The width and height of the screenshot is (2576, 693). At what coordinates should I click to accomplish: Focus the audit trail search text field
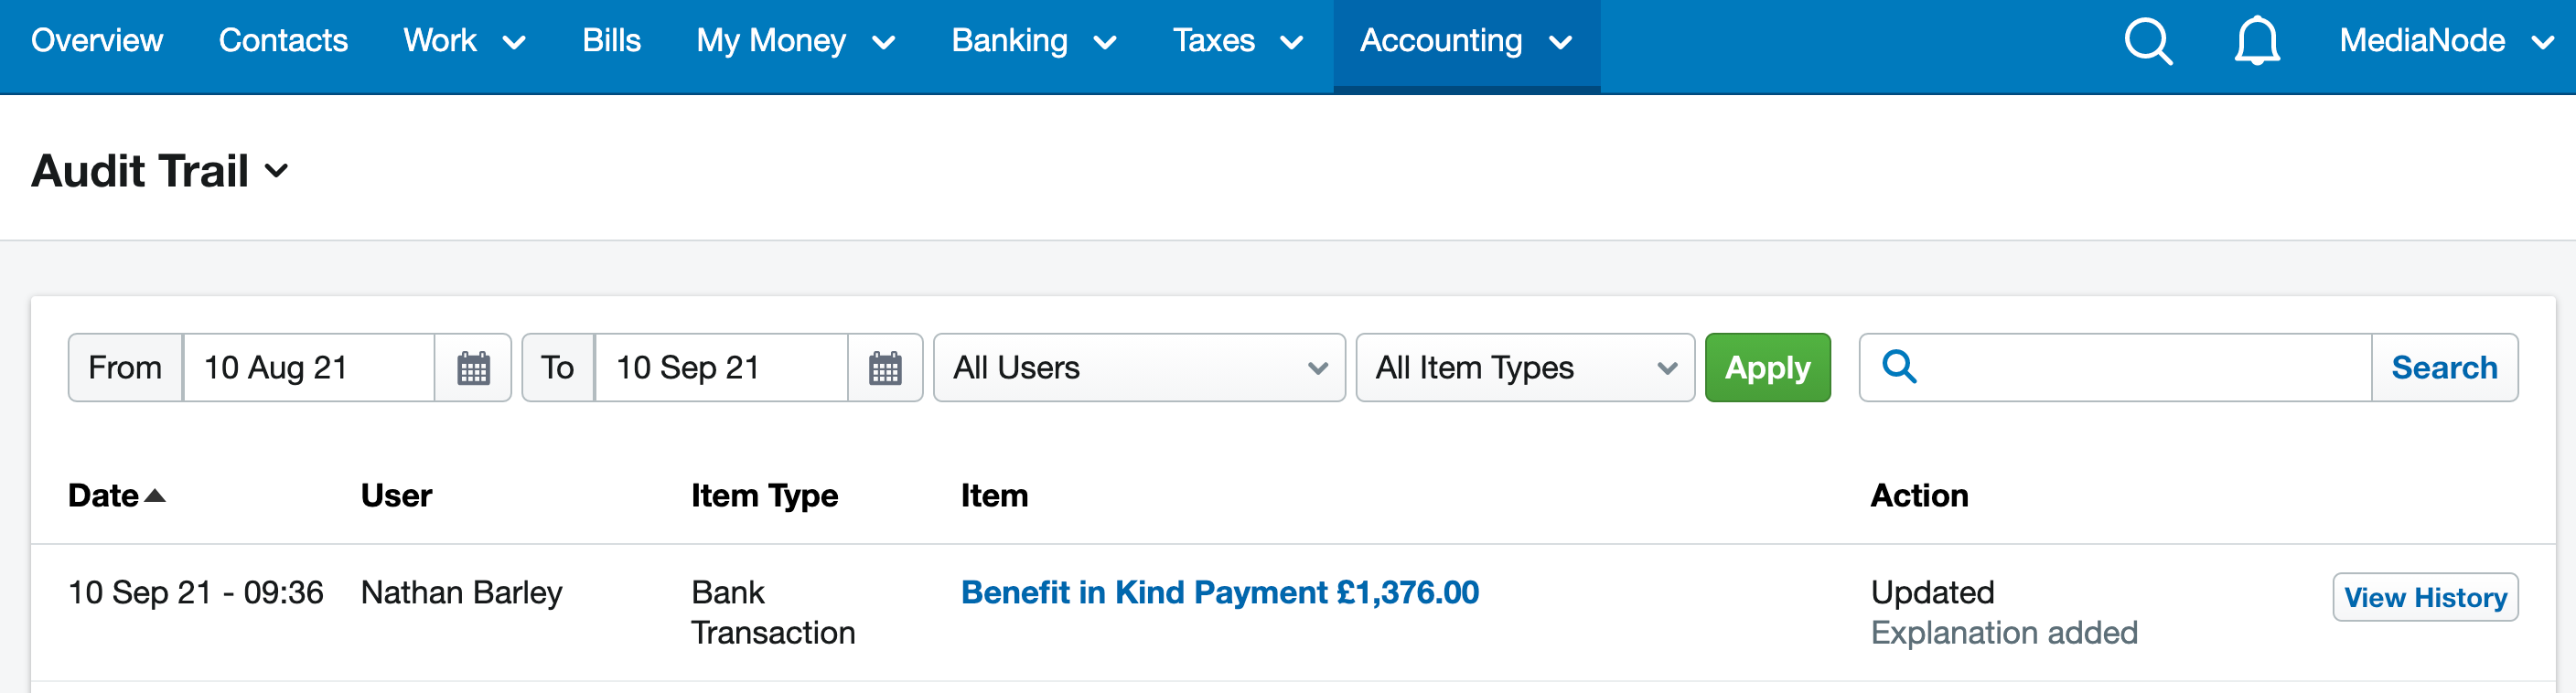coord(2144,368)
